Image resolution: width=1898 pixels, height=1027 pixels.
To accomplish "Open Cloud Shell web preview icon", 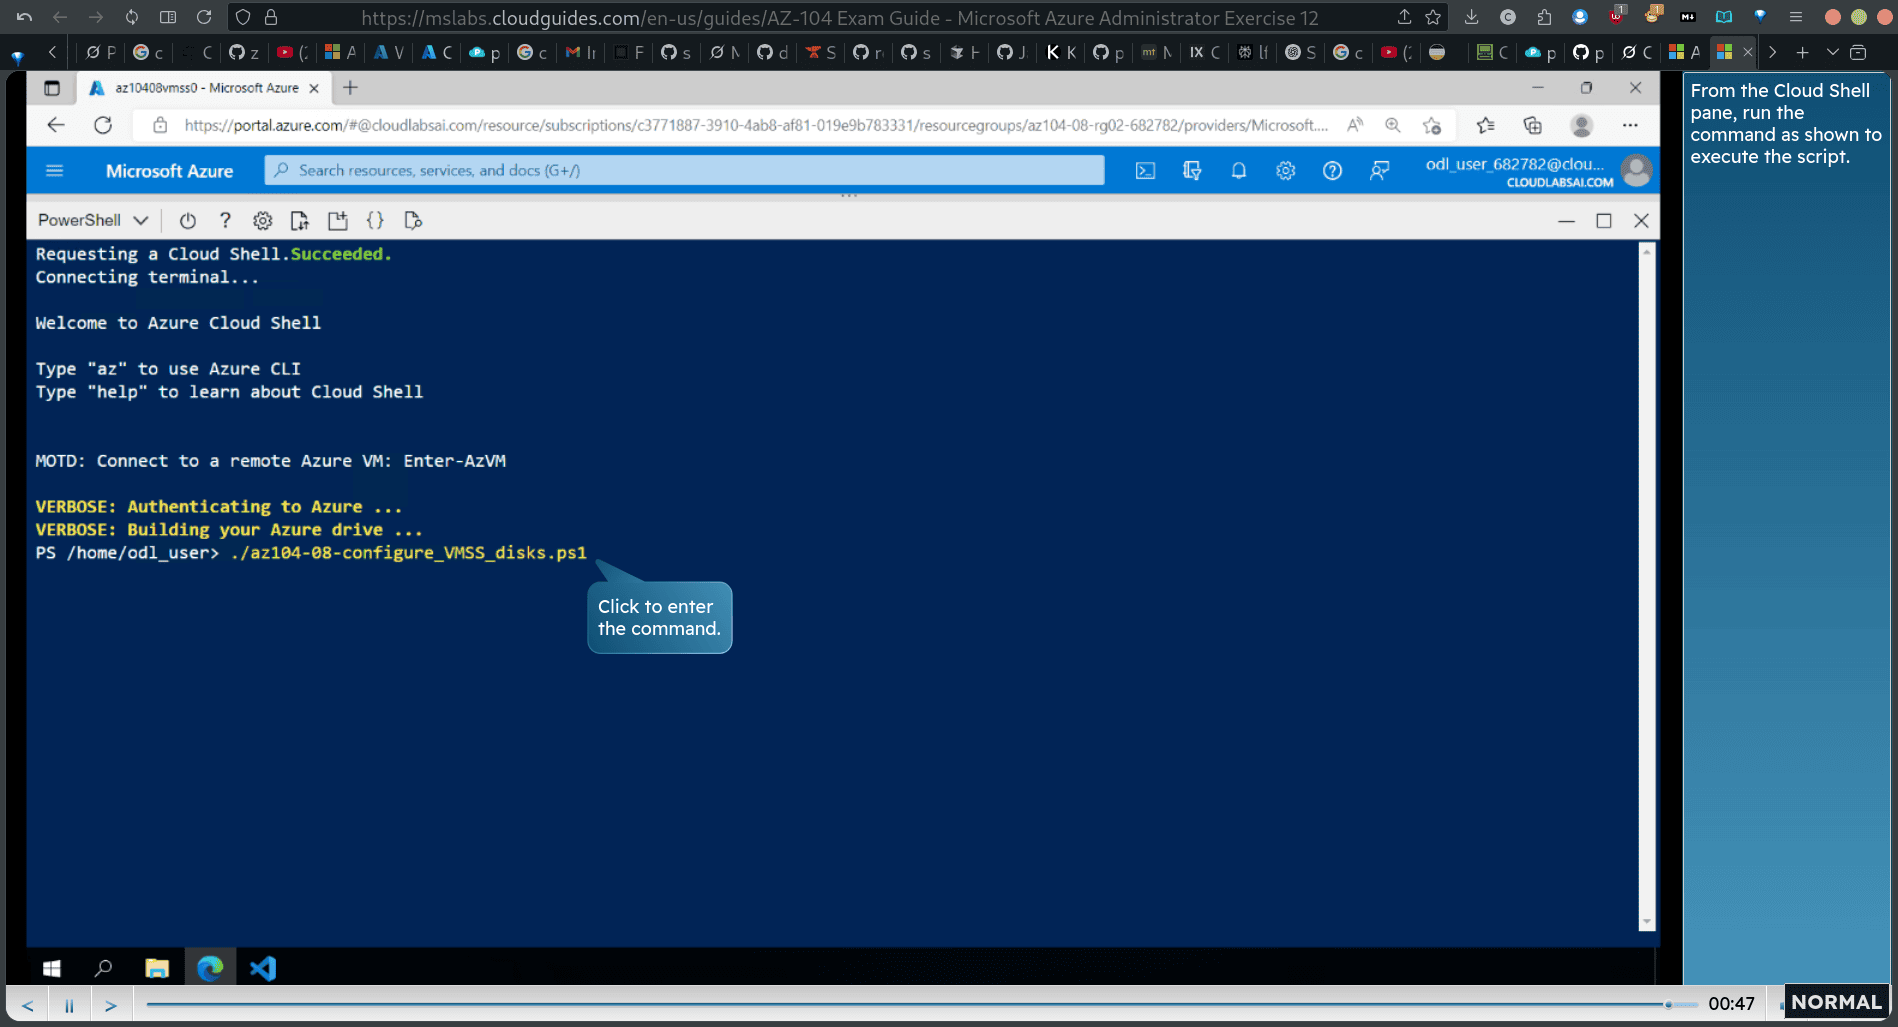I will tap(412, 221).
